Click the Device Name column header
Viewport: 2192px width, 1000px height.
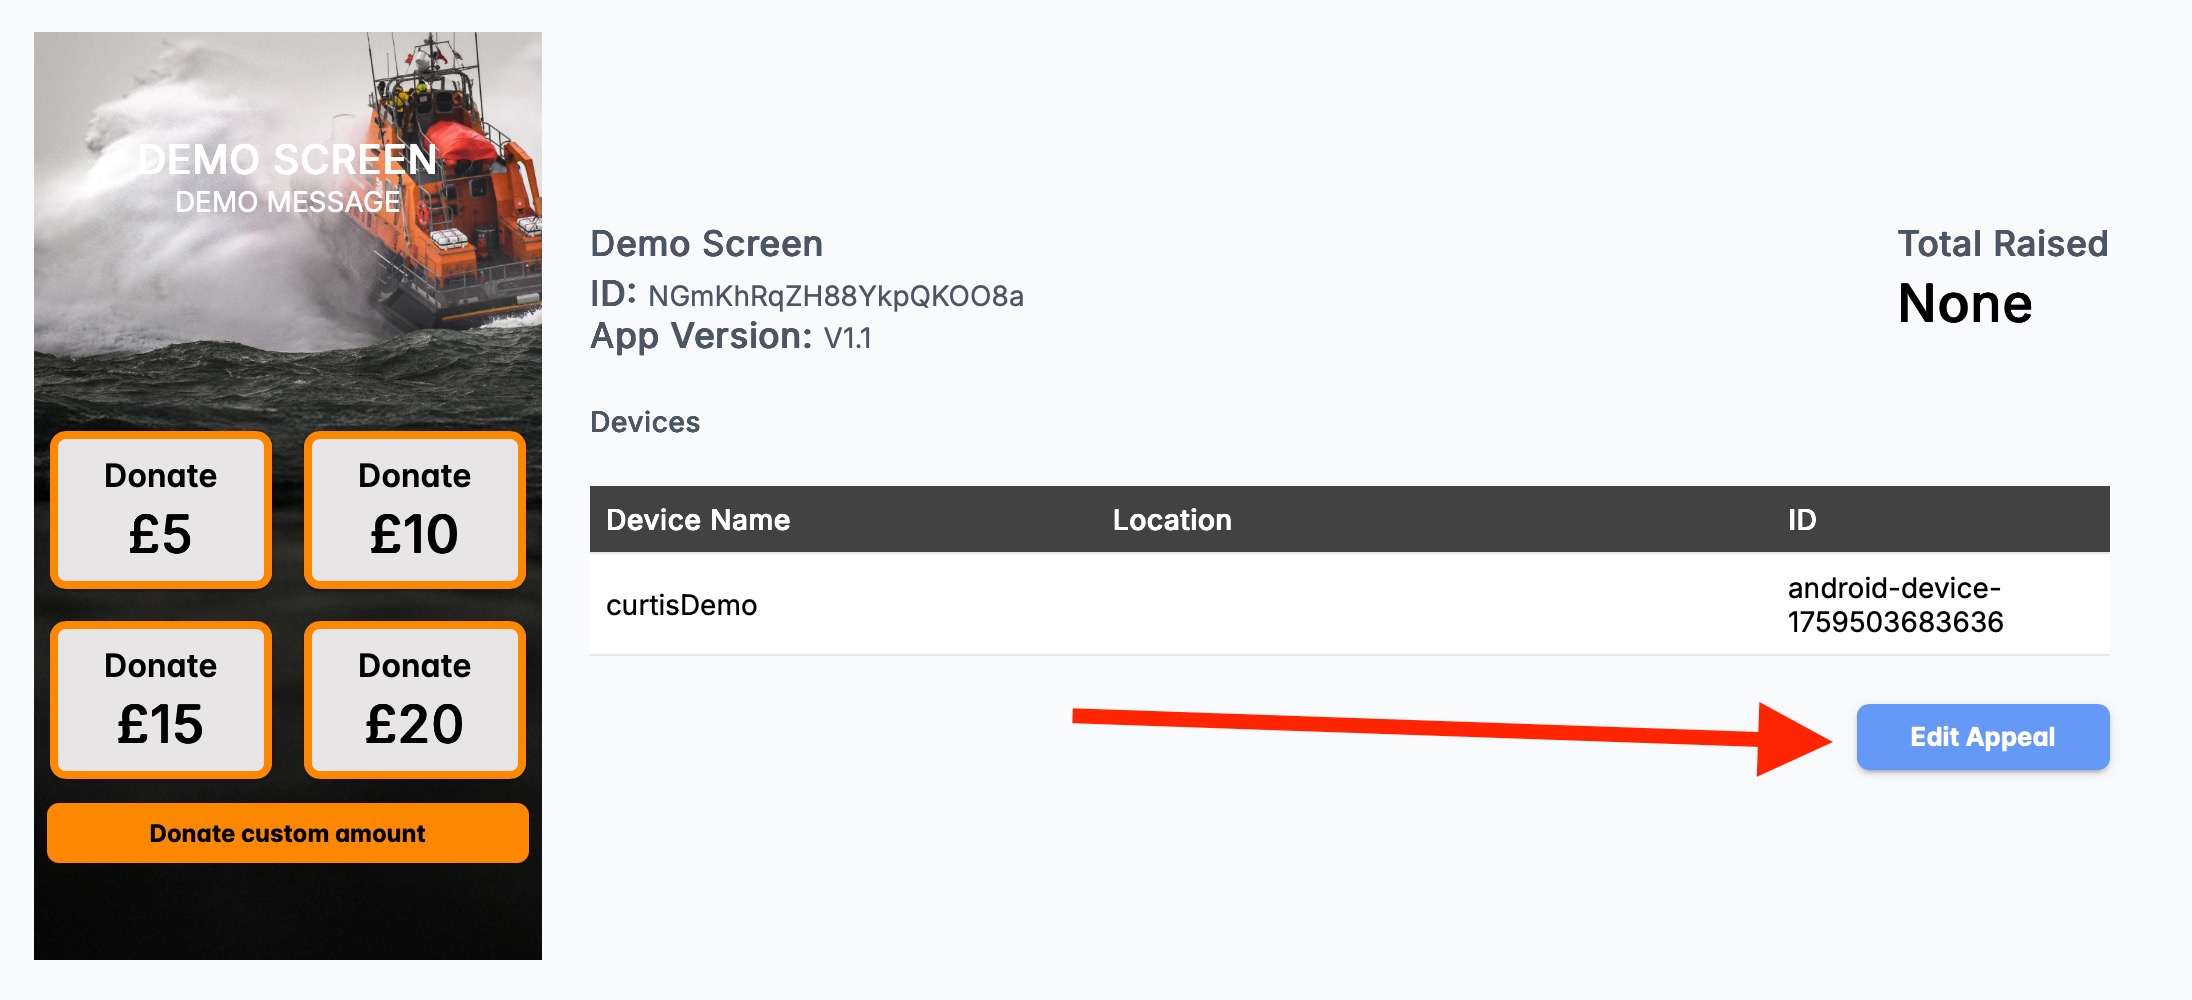click(698, 520)
